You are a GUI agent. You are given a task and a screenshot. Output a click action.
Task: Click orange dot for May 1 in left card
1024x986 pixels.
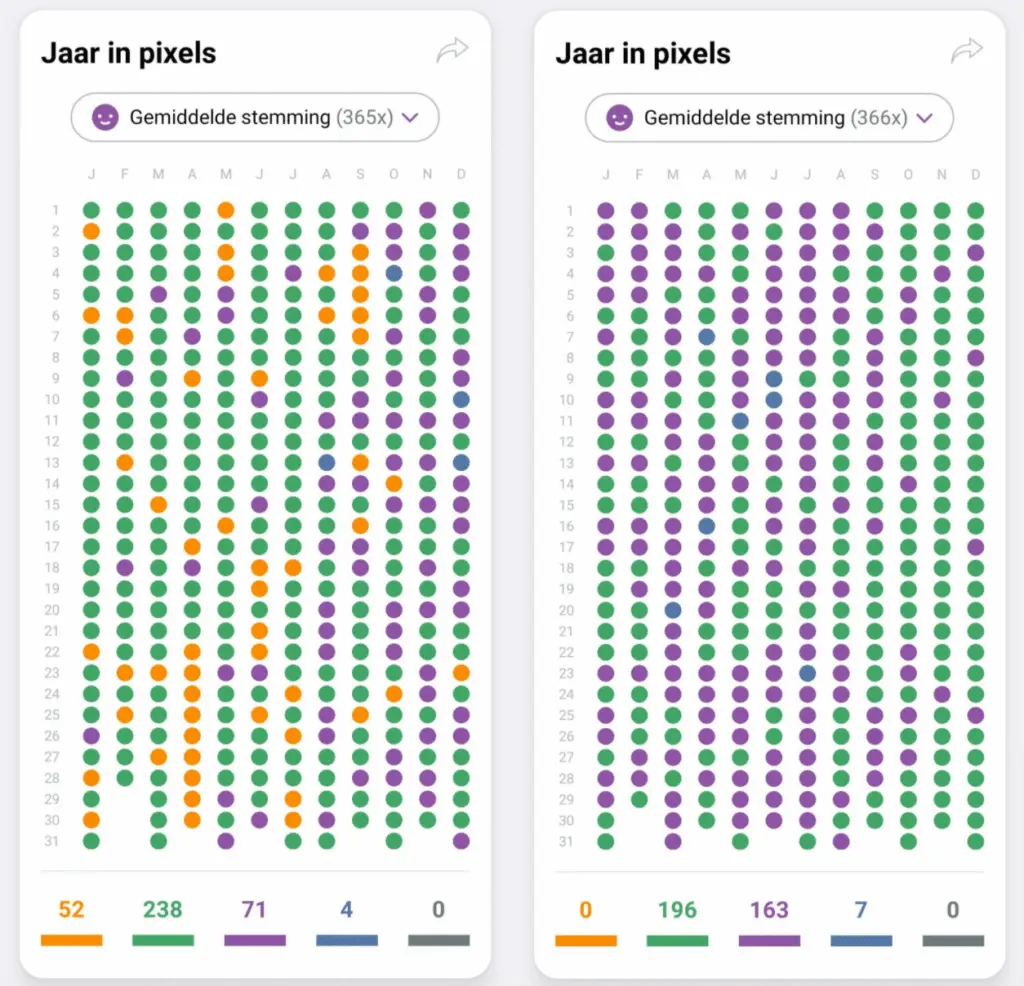(x=226, y=210)
